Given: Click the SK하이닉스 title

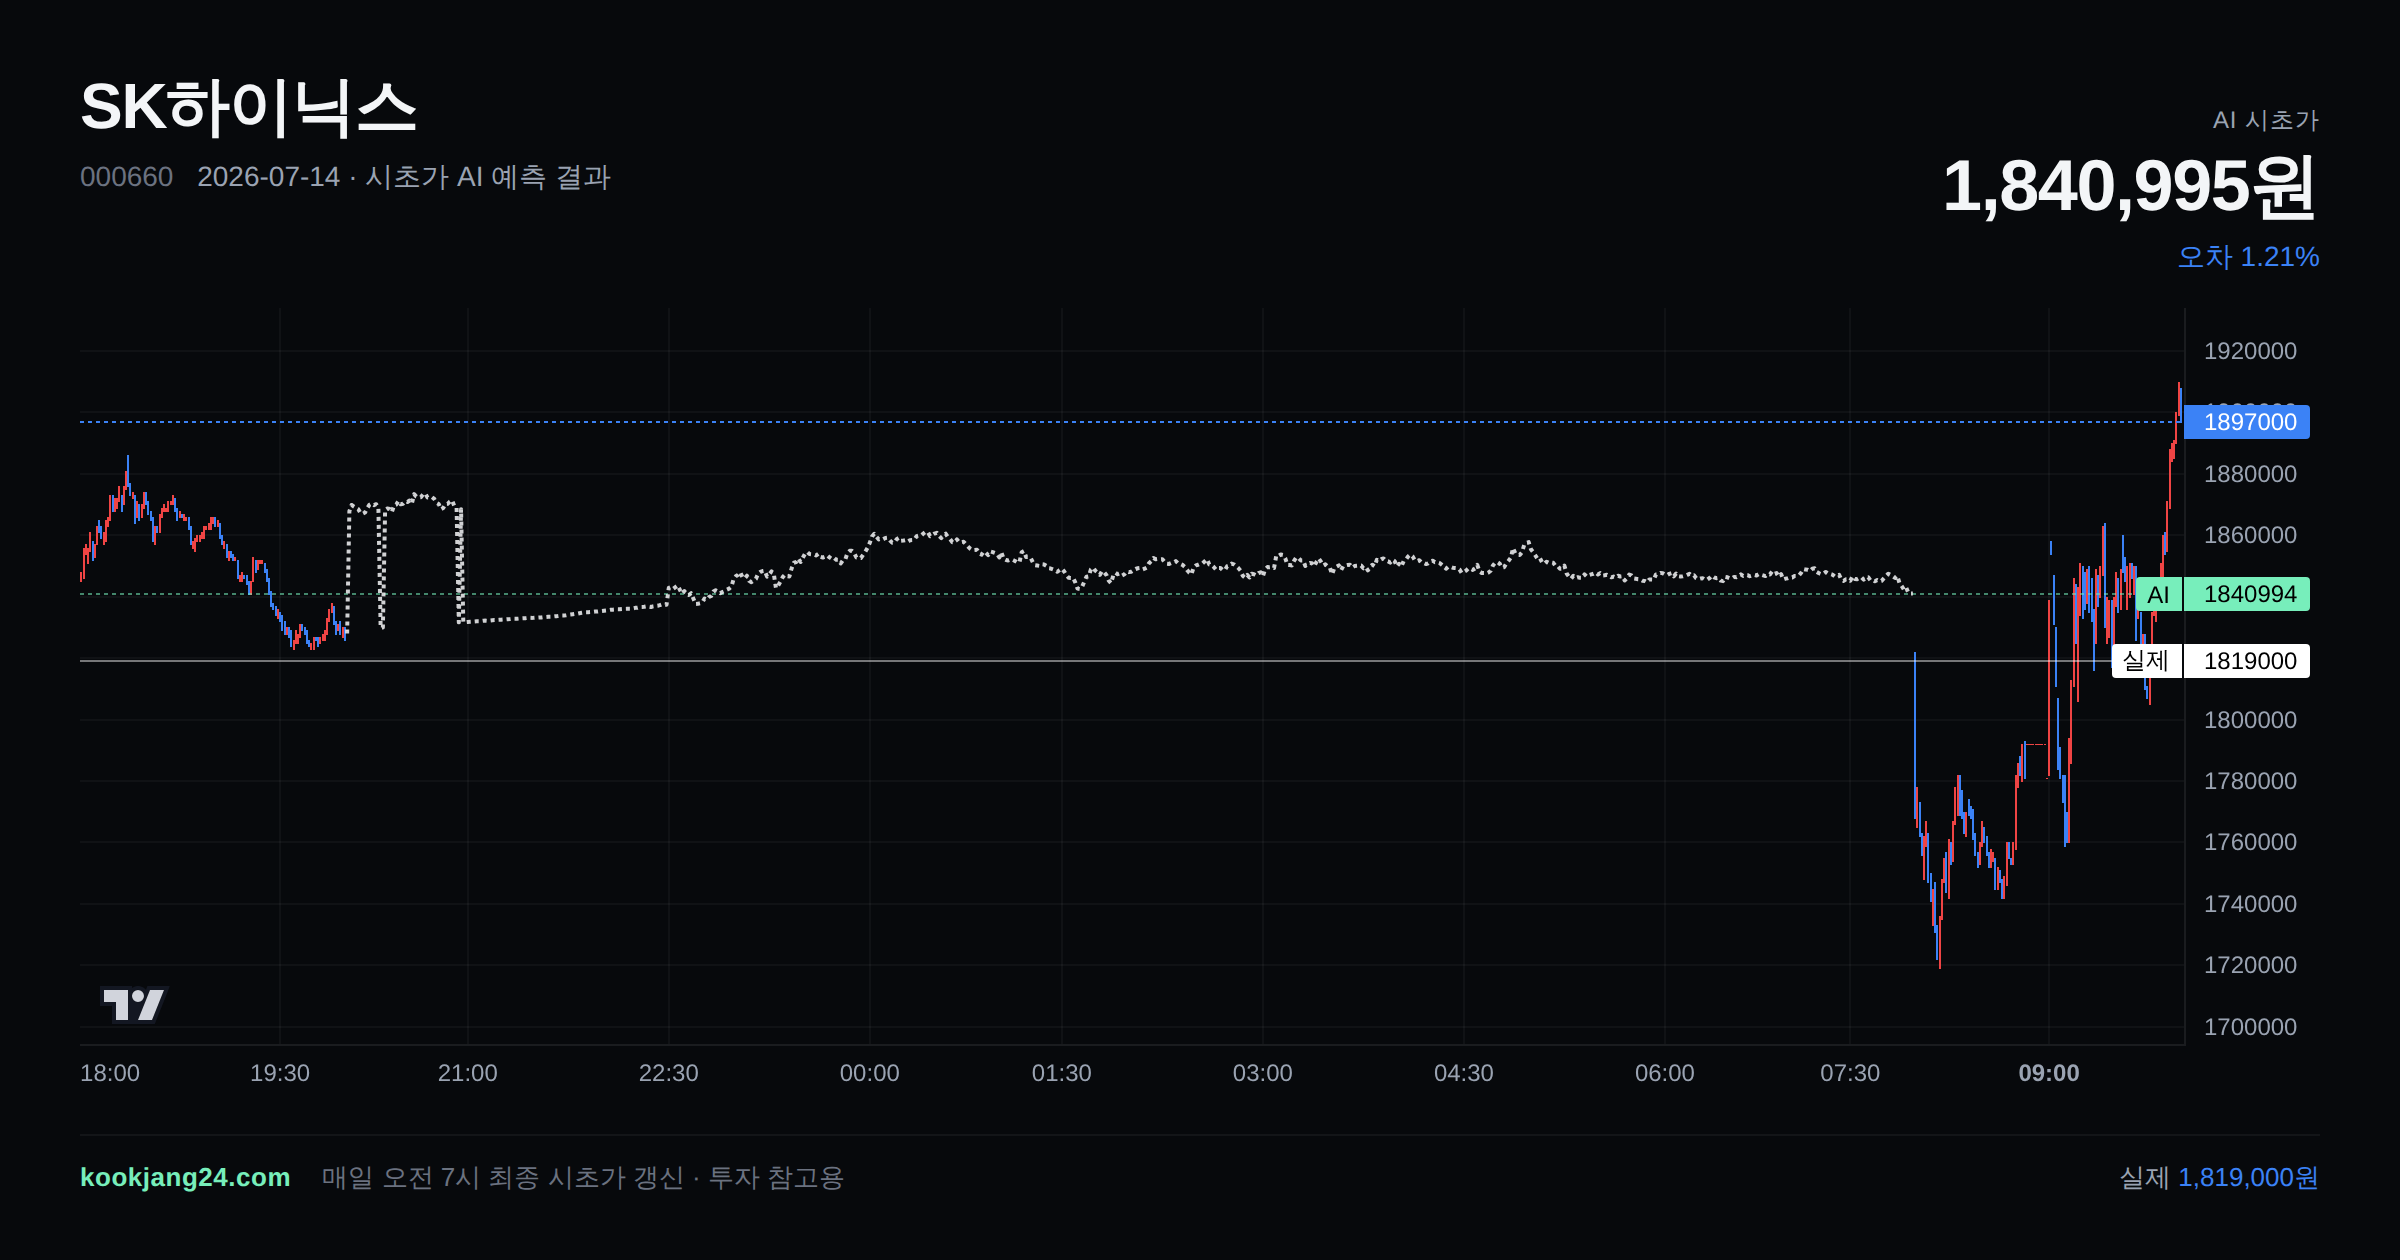Looking at the screenshot, I should pos(248,107).
